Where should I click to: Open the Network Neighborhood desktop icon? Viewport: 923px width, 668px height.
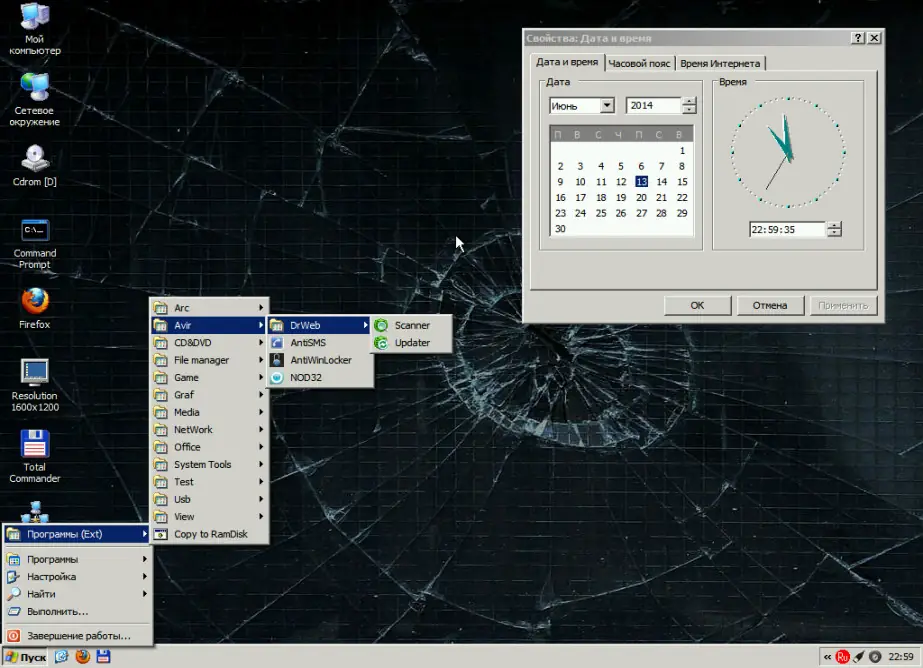[x=34, y=99]
